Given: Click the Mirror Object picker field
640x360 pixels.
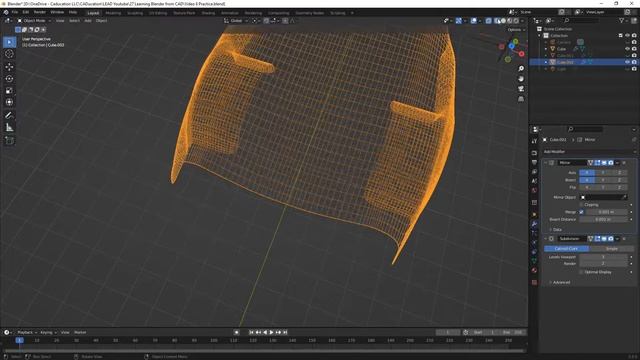Looking at the screenshot, I should click(x=603, y=197).
